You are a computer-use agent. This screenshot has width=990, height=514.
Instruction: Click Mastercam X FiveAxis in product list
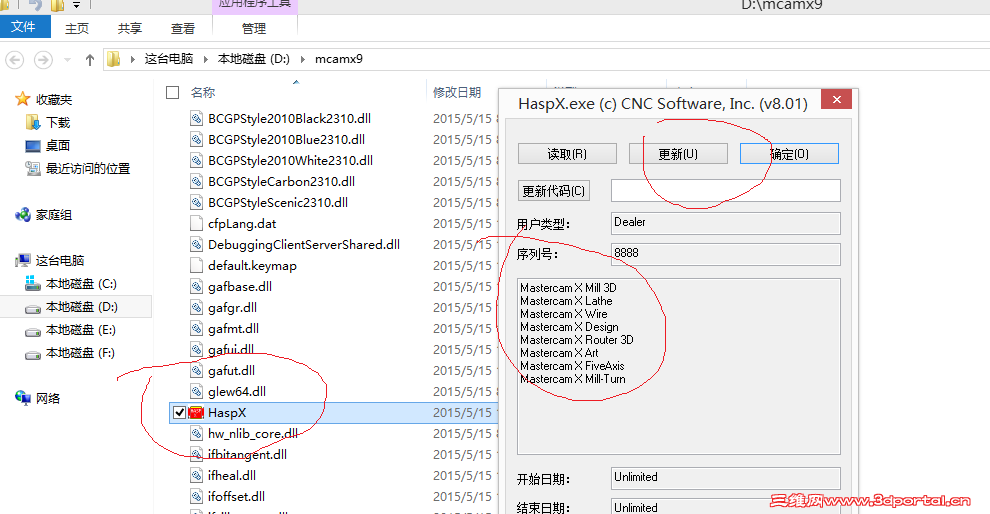click(x=572, y=366)
